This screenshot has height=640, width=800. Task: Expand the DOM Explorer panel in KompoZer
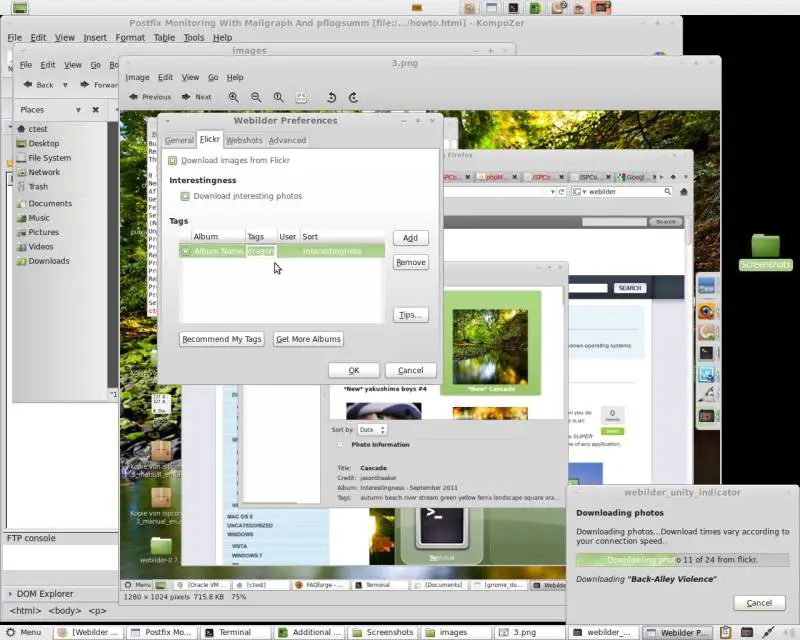10,594
